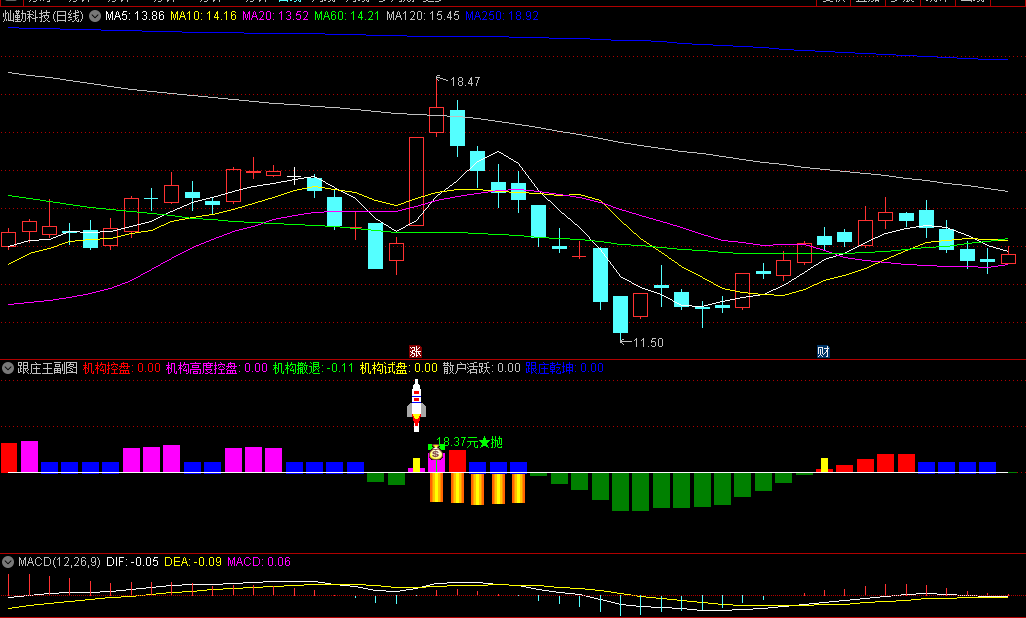1026x618 pixels.
Task: Click the magenta MA20: 13.52 label
Action: click(275, 16)
